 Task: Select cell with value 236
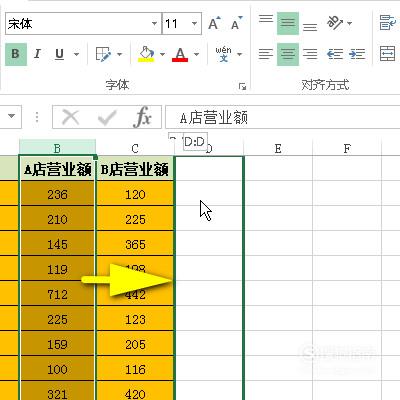[x=57, y=194]
